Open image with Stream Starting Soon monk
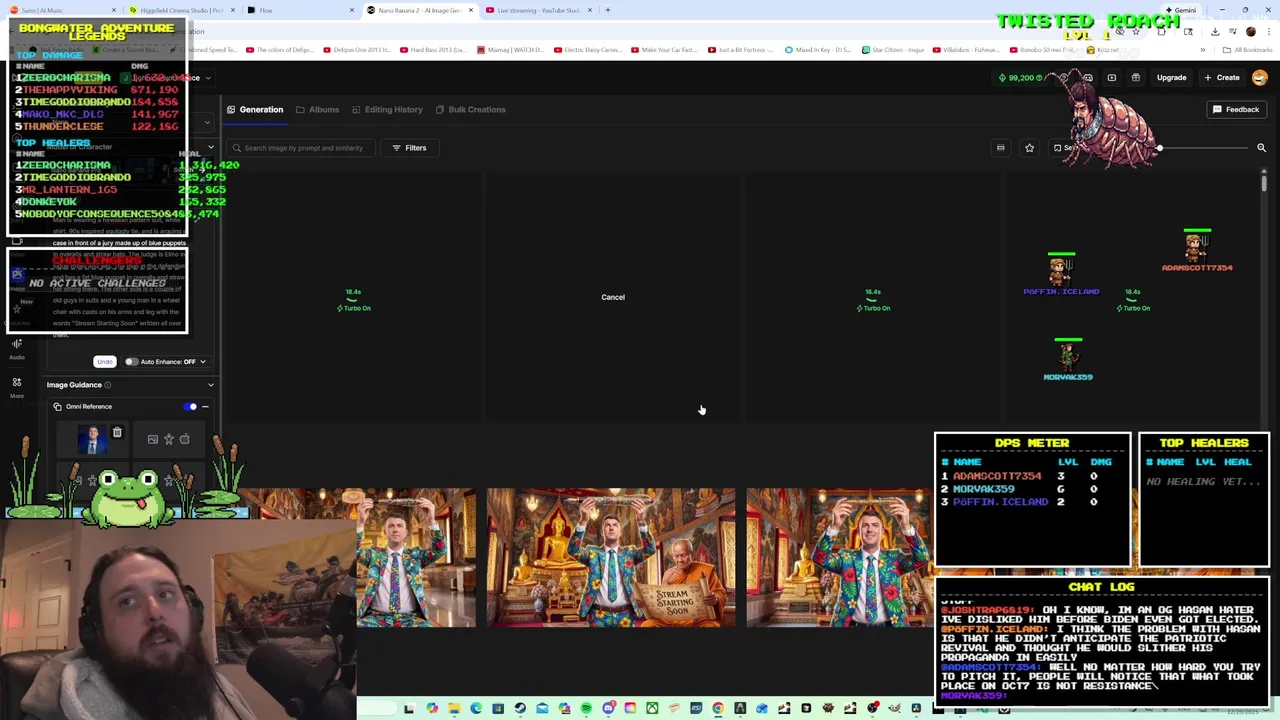 pyautogui.click(x=611, y=557)
